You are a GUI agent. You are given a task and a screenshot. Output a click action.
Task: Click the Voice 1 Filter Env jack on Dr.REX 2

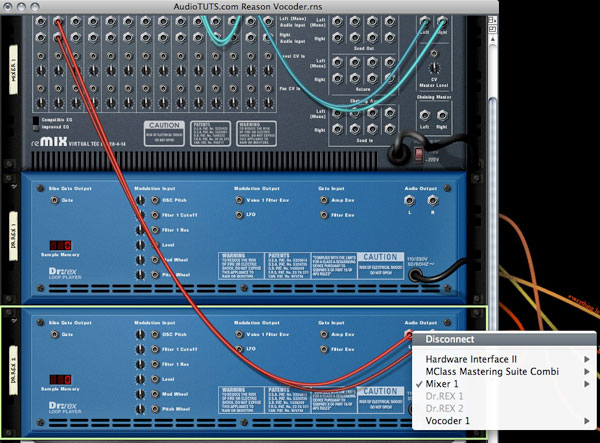click(x=239, y=334)
